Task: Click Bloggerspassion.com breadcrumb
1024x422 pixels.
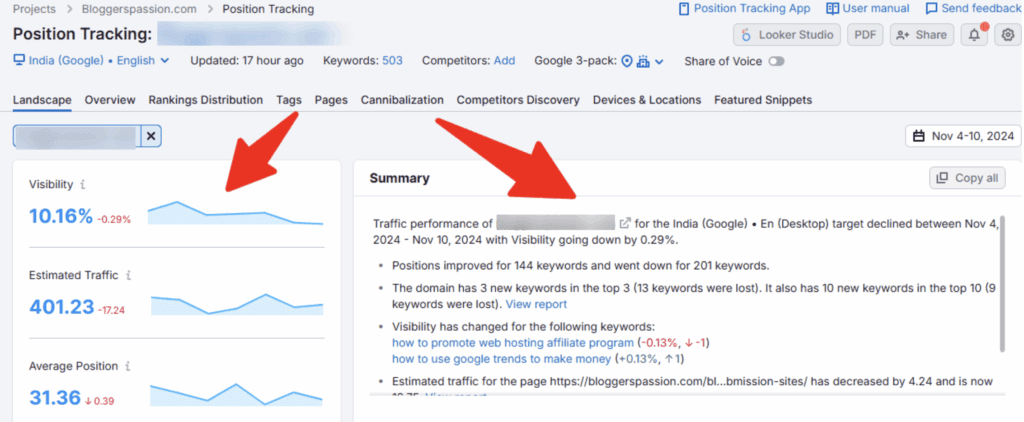Action: click(x=139, y=9)
